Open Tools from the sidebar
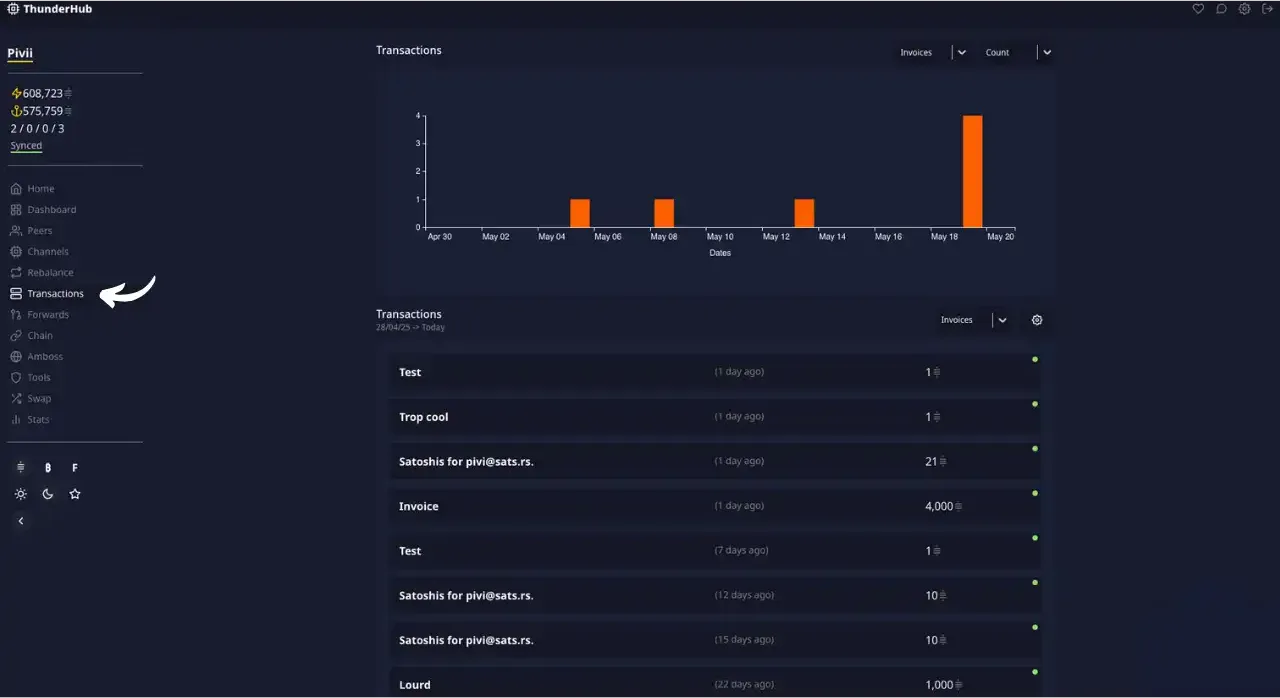The width and height of the screenshot is (1280, 698). click(30, 378)
